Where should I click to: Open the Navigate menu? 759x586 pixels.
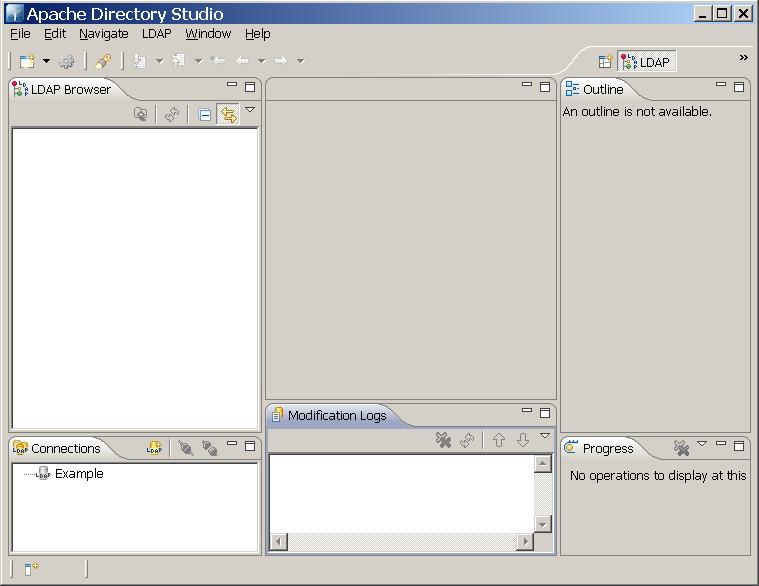(103, 33)
